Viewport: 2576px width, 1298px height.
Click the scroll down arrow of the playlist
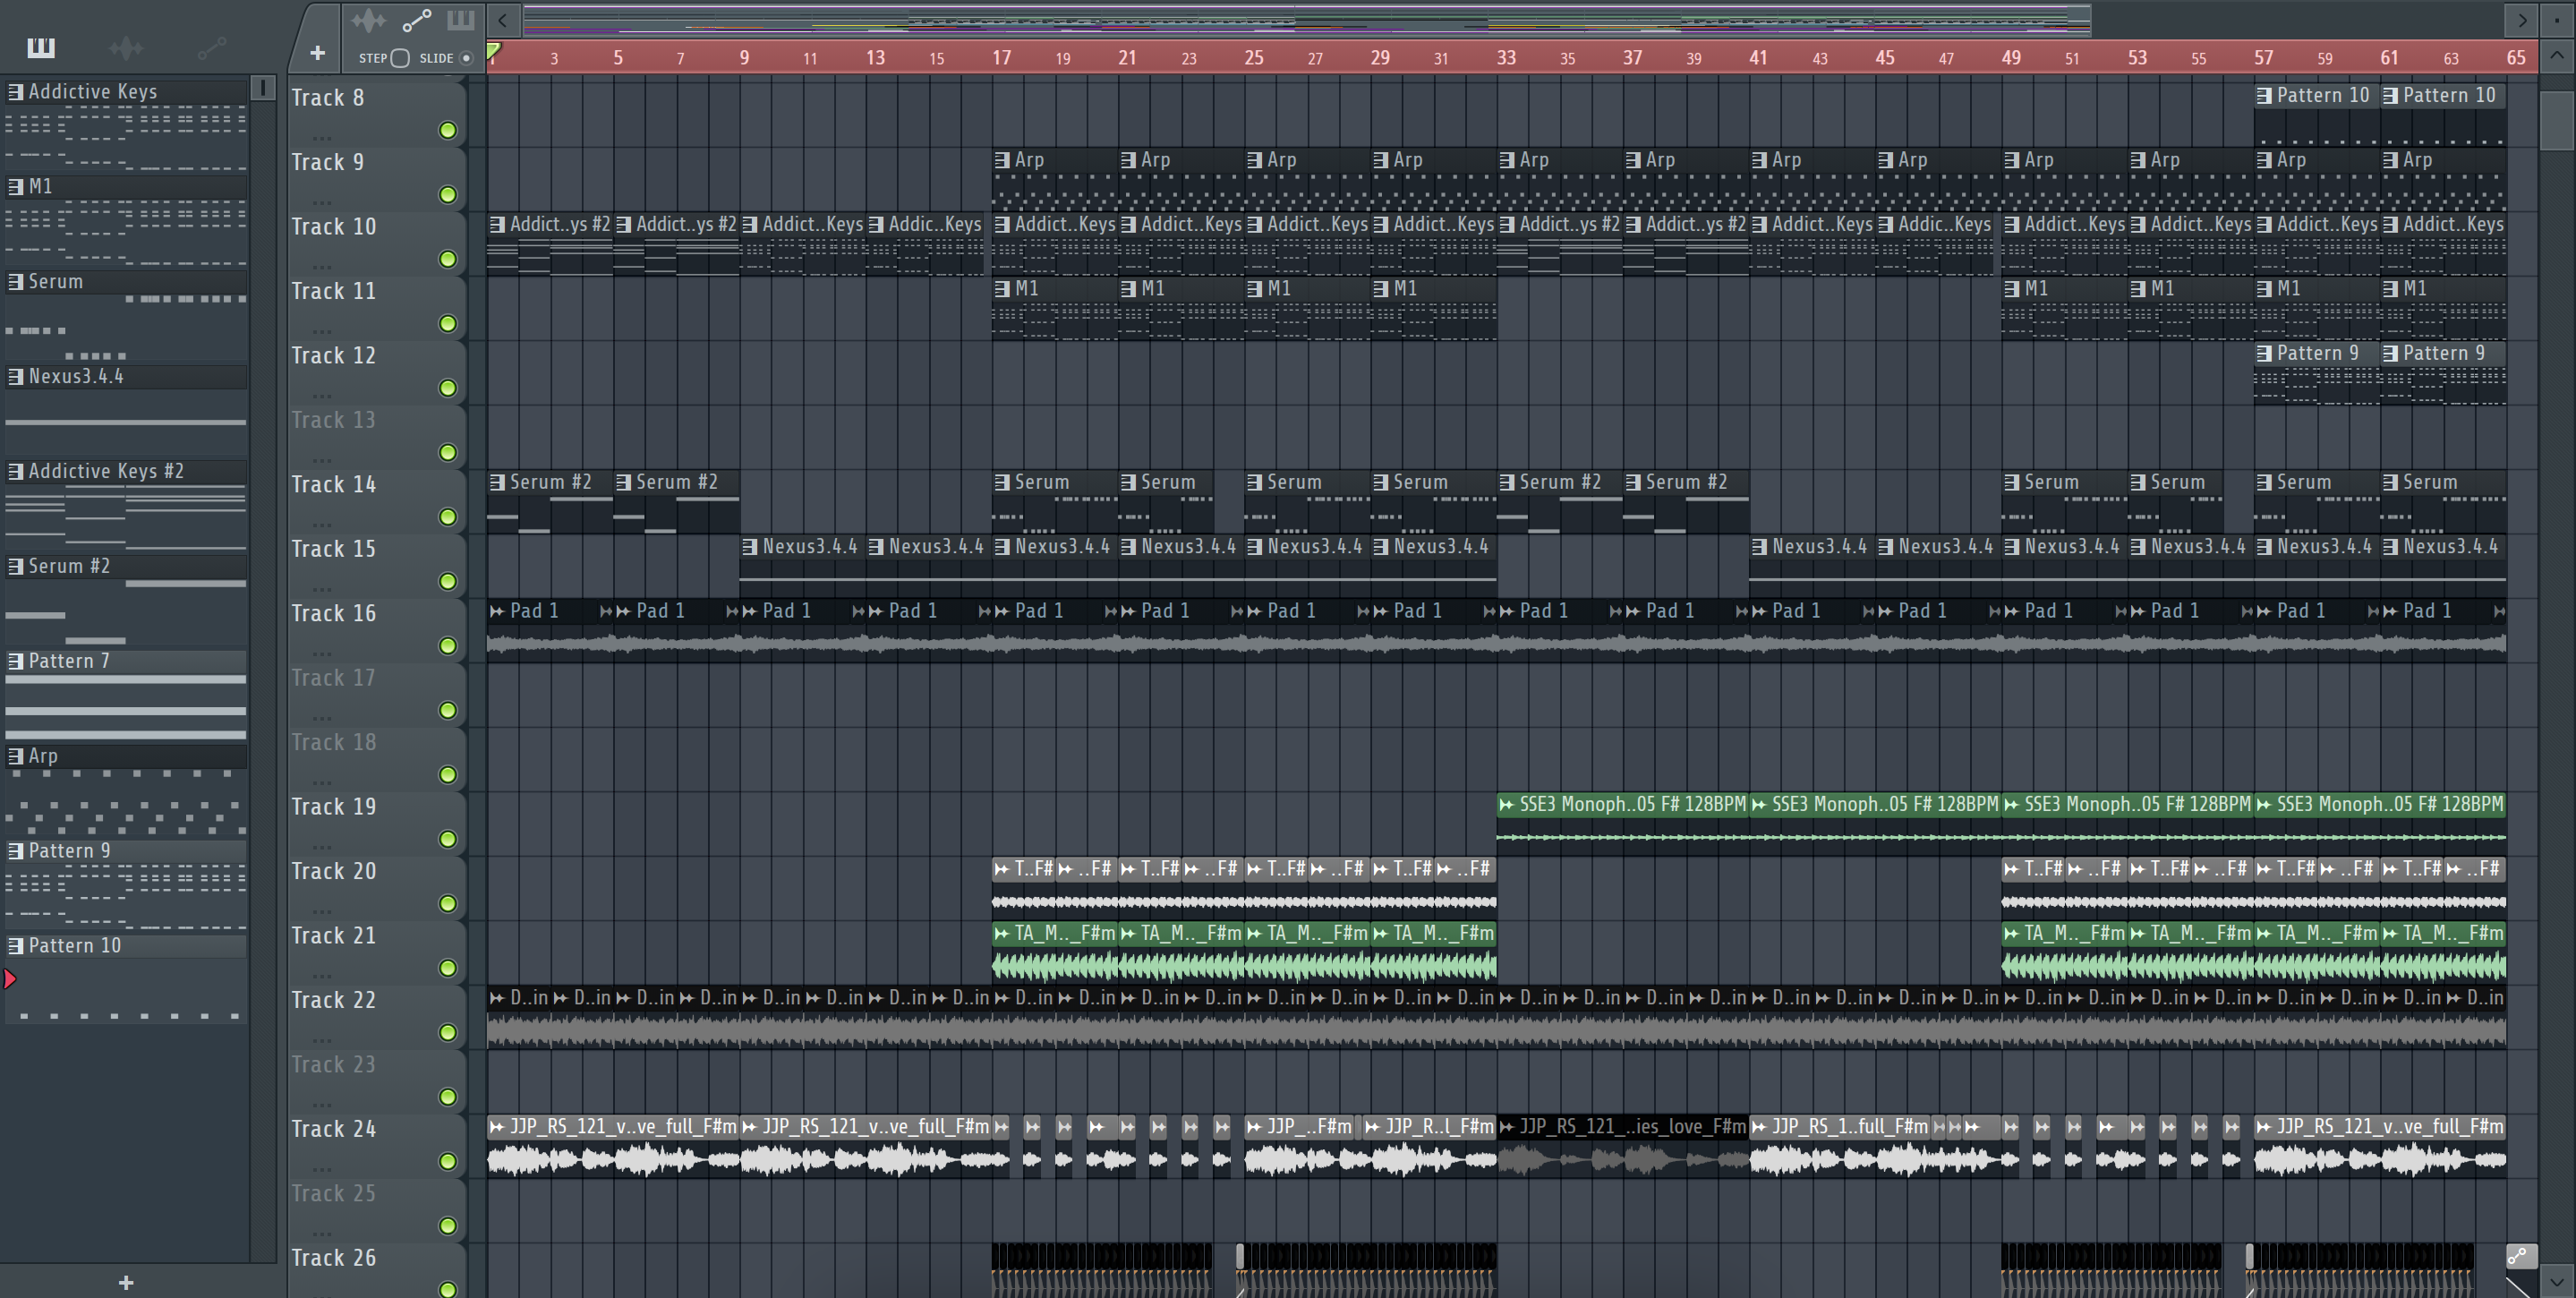2556,1281
